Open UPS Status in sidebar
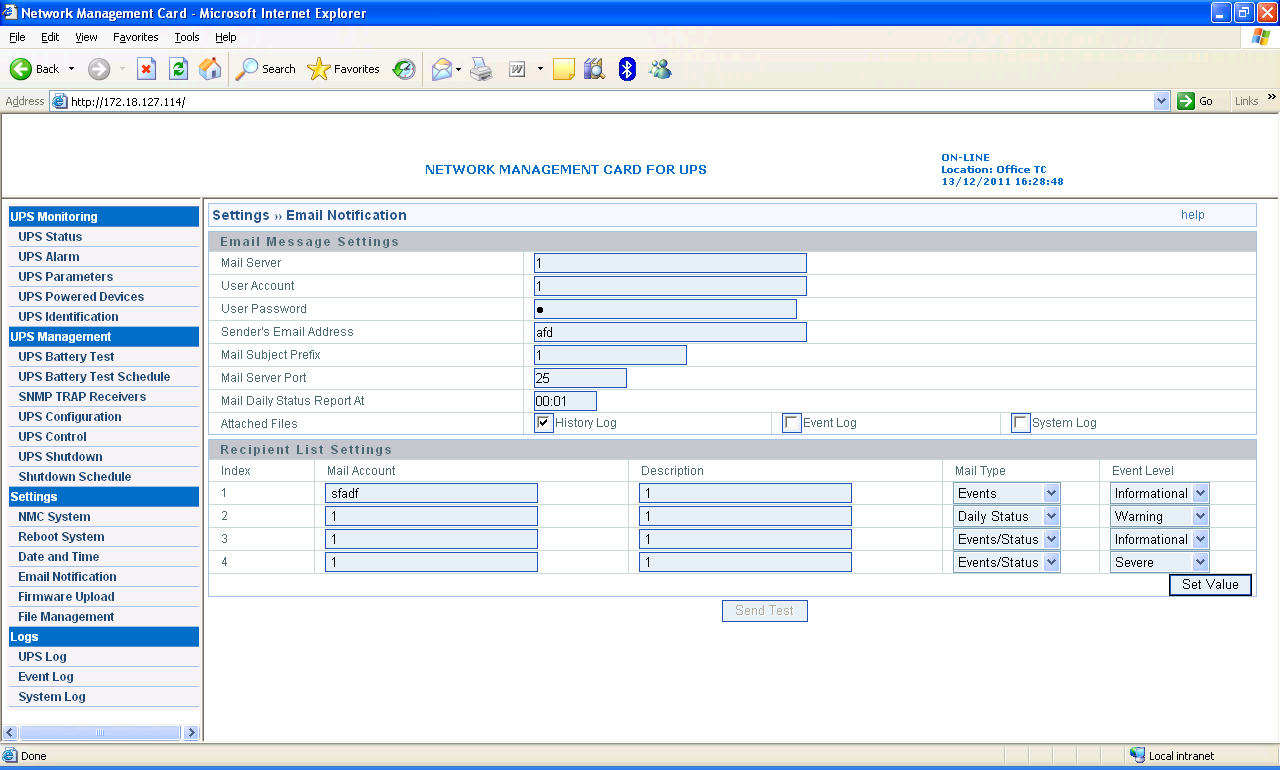Screen dimensions: 1280x770 click(50, 237)
